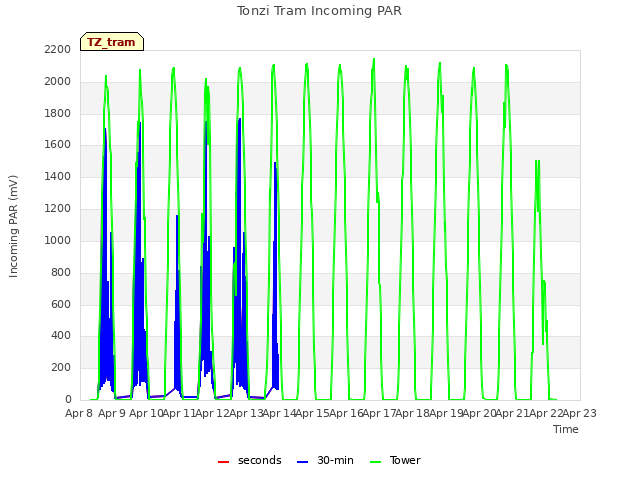This screenshot has height=480, width=640.
Task: Click the red seconds legend color marker
Action: 223,462
